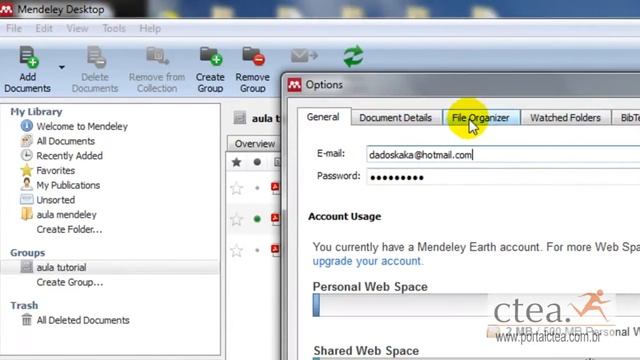This screenshot has width=640, height=360.
Task: Select the aula tutorial group
Action: coord(61,268)
